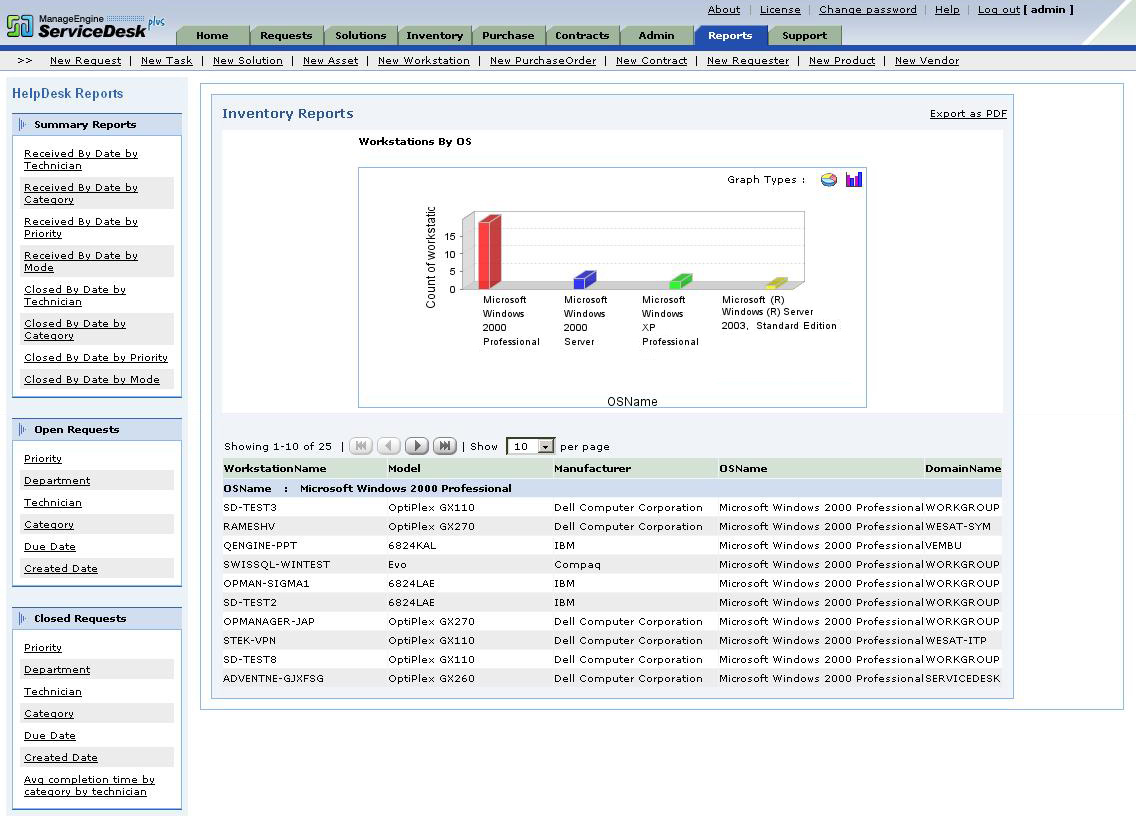Click the red Windows 2000 Professional bar
1136x816 pixels.
(490, 252)
